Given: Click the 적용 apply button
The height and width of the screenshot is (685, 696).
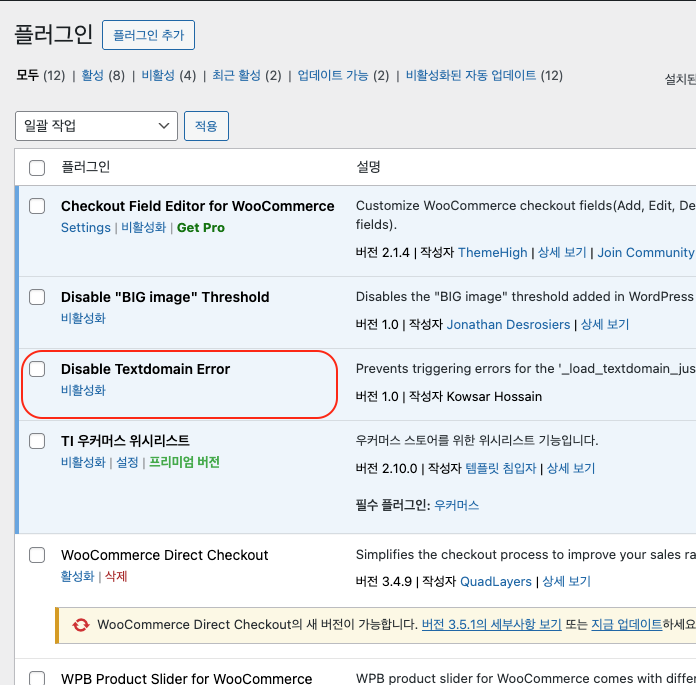Looking at the screenshot, I should click(x=206, y=126).
